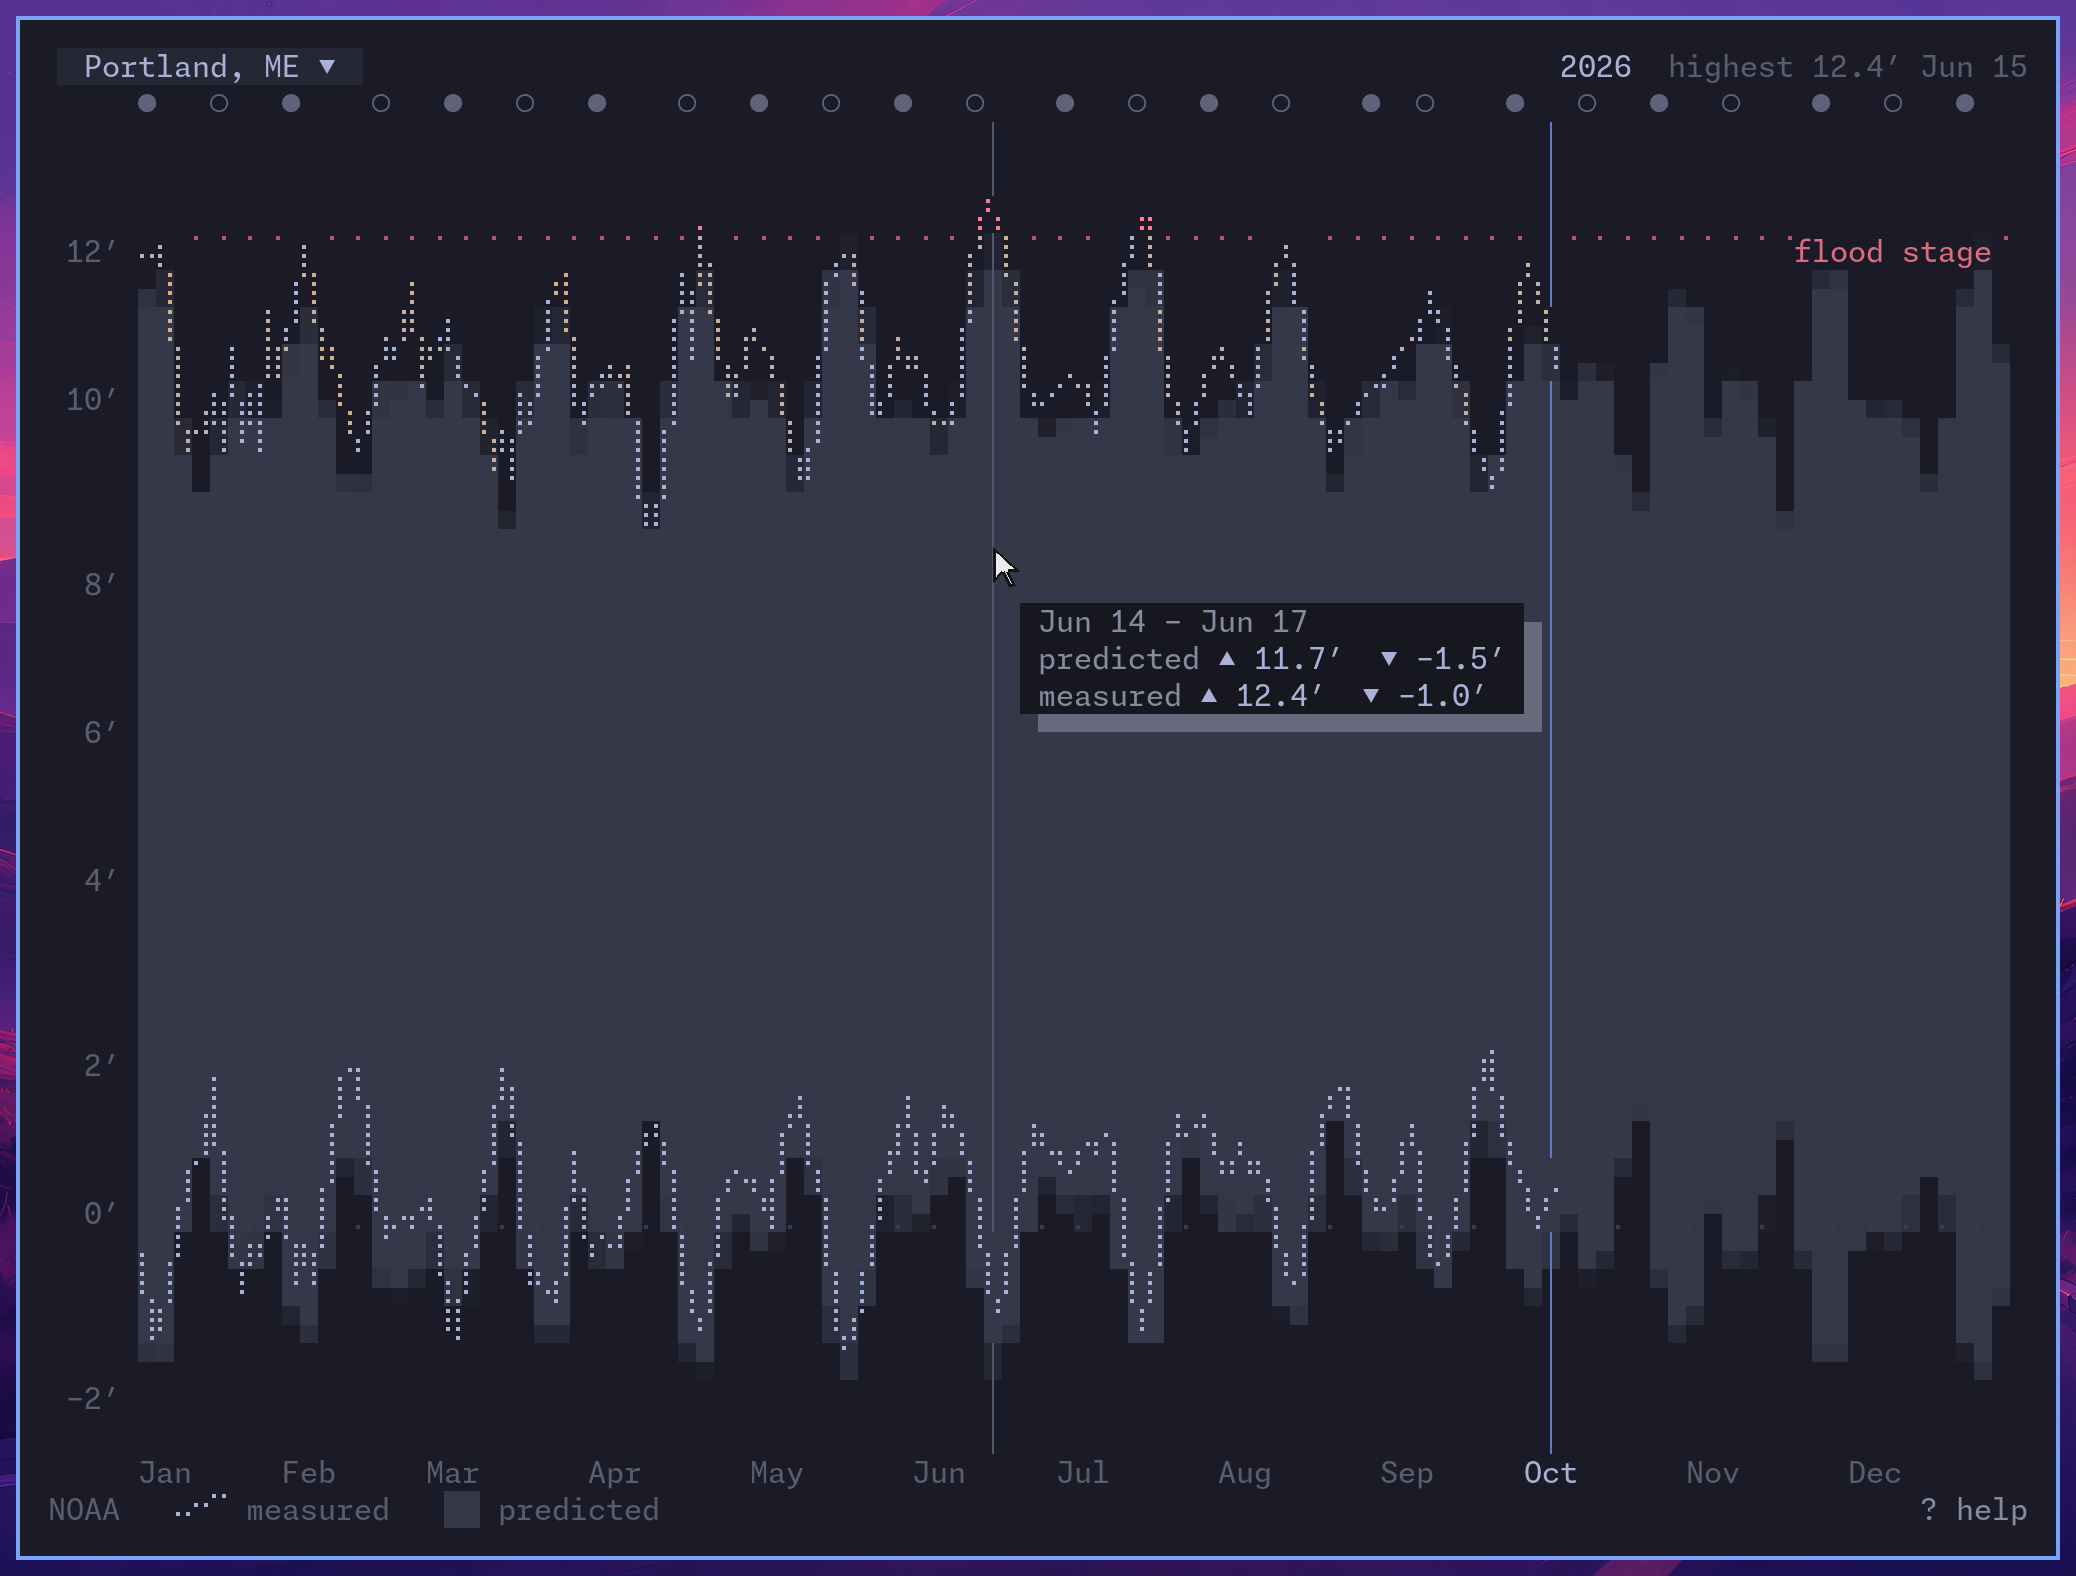This screenshot has height=1576, width=2076.
Task: Select the highlighted Oct month label
Action: tap(1550, 1473)
